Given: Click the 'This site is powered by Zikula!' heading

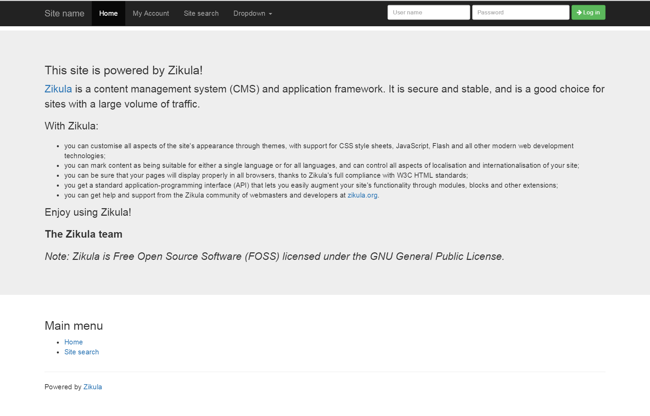Looking at the screenshot, I should click(124, 70).
